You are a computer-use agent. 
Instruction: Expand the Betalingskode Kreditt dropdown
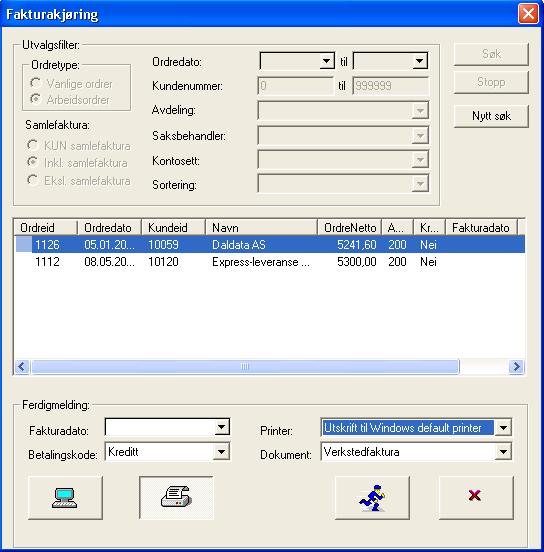click(x=221, y=452)
